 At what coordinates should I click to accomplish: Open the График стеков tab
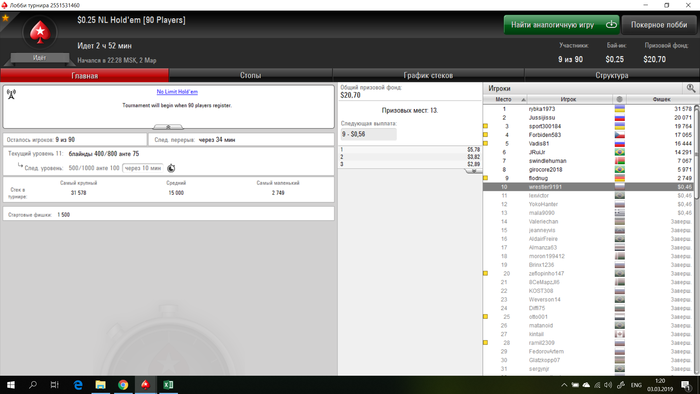[428, 75]
